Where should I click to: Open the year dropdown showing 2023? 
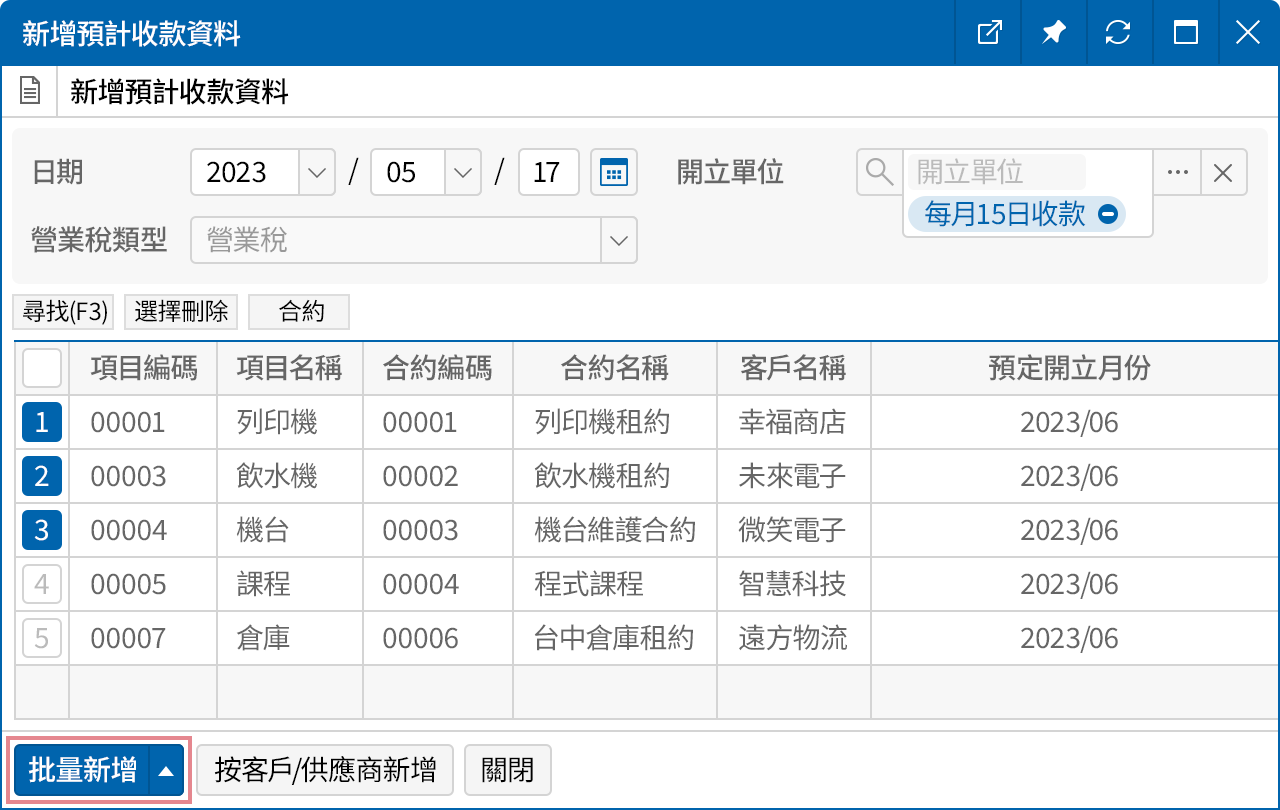tap(317, 172)
